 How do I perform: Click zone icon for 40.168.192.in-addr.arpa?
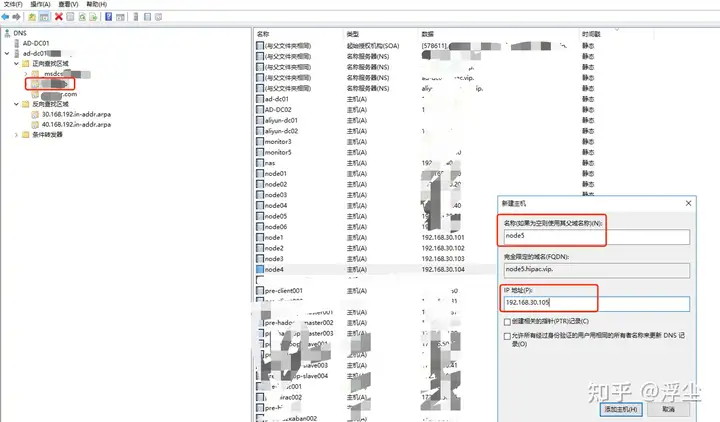(x=35, y=124)
